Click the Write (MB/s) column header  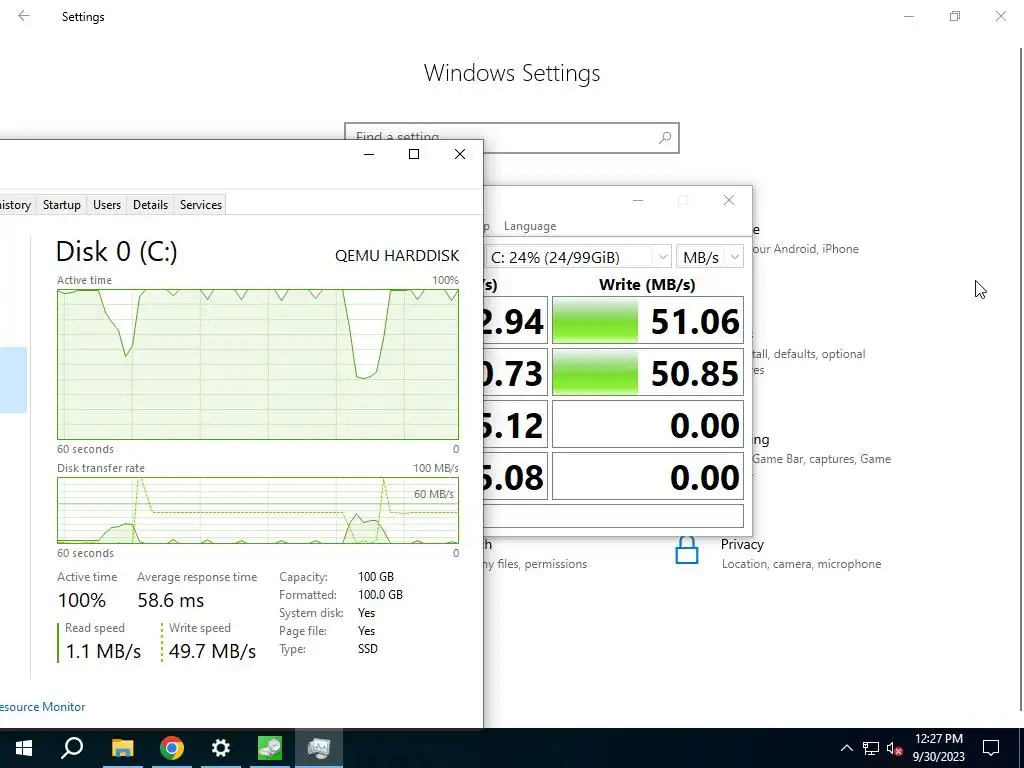pos(647,285)
